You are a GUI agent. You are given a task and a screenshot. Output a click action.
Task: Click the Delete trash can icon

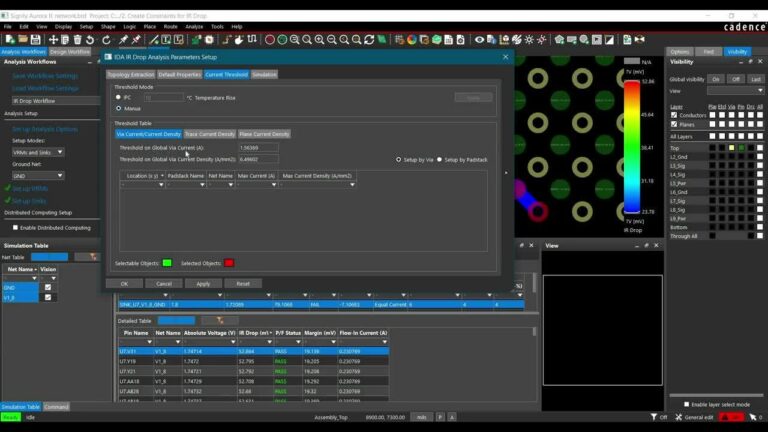pyautogui.click(x=77, y=40)
